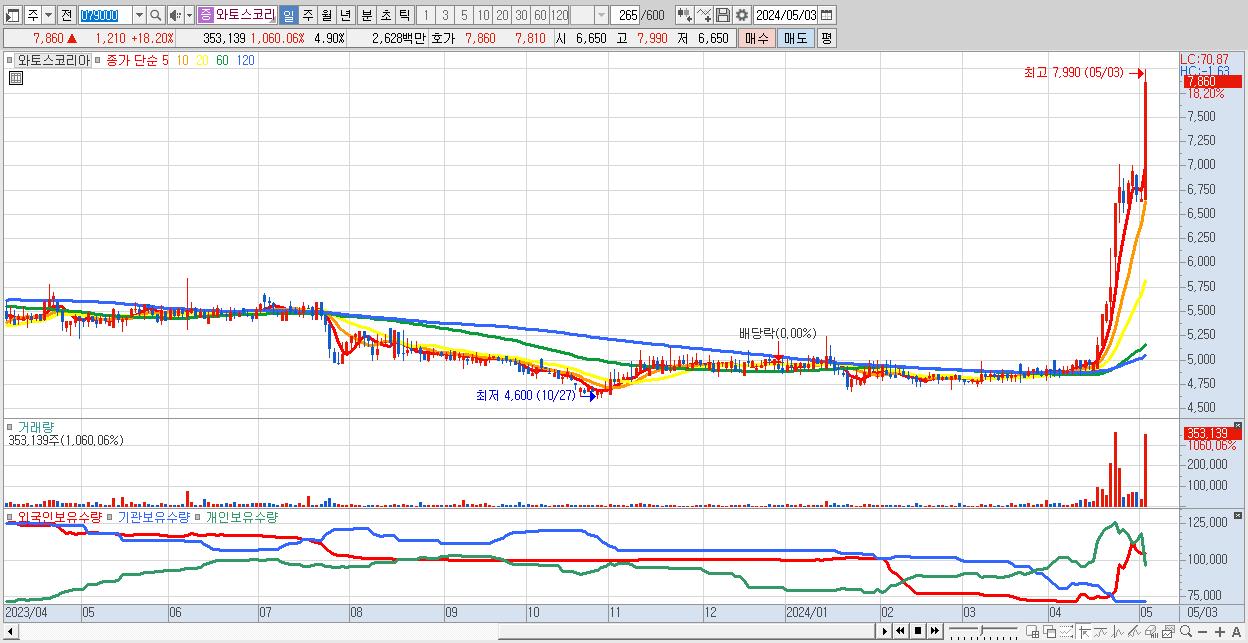1248x643 pixels.
Task: Click the speaker sound icon in toolbar
Action: [175, 15]
